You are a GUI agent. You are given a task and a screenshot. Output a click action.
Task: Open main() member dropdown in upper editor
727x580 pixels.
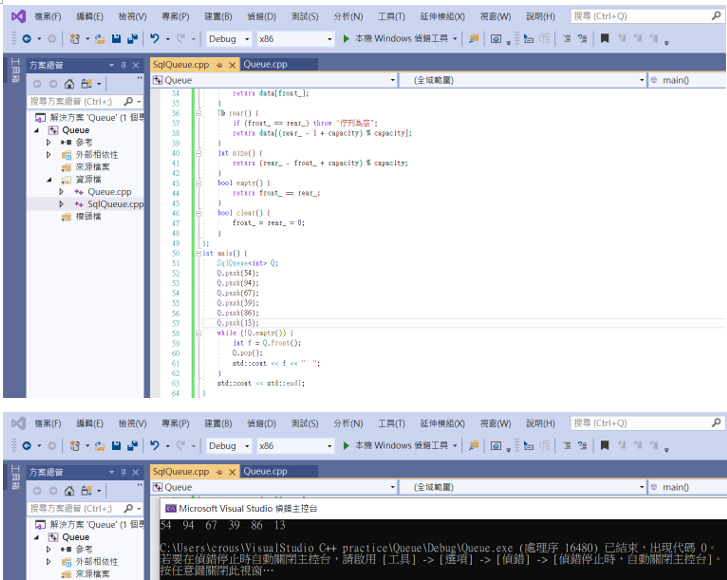click(x=688, y=80)
